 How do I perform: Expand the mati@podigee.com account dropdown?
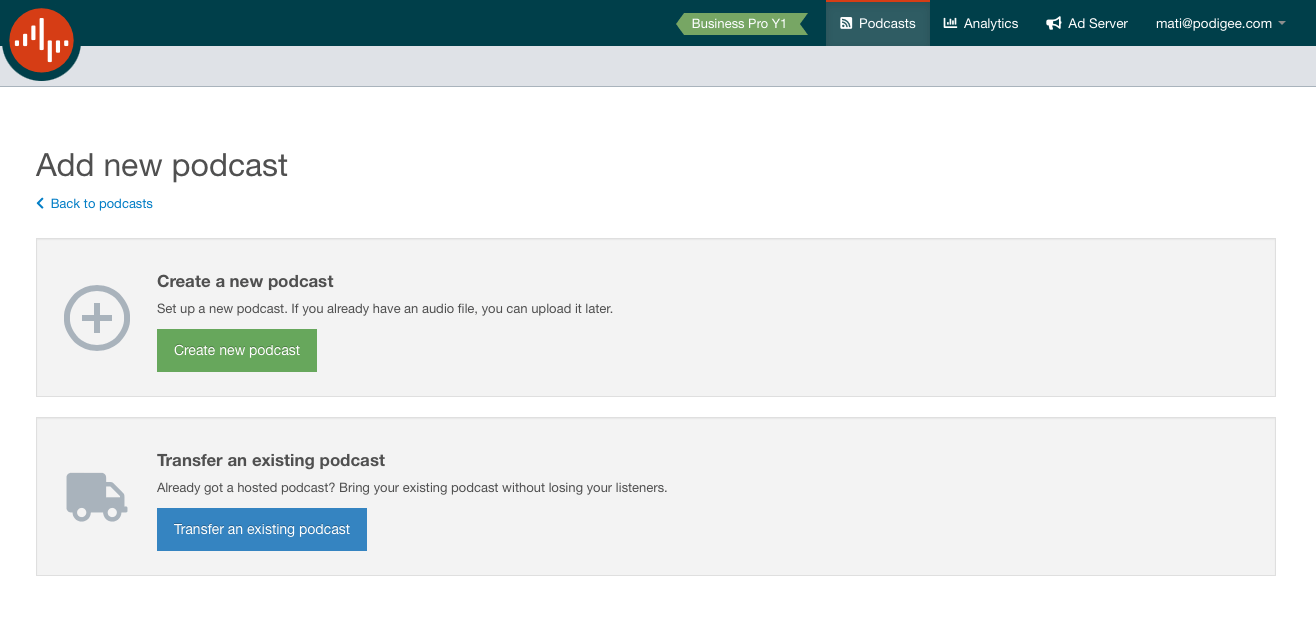tap(1220, 23)
